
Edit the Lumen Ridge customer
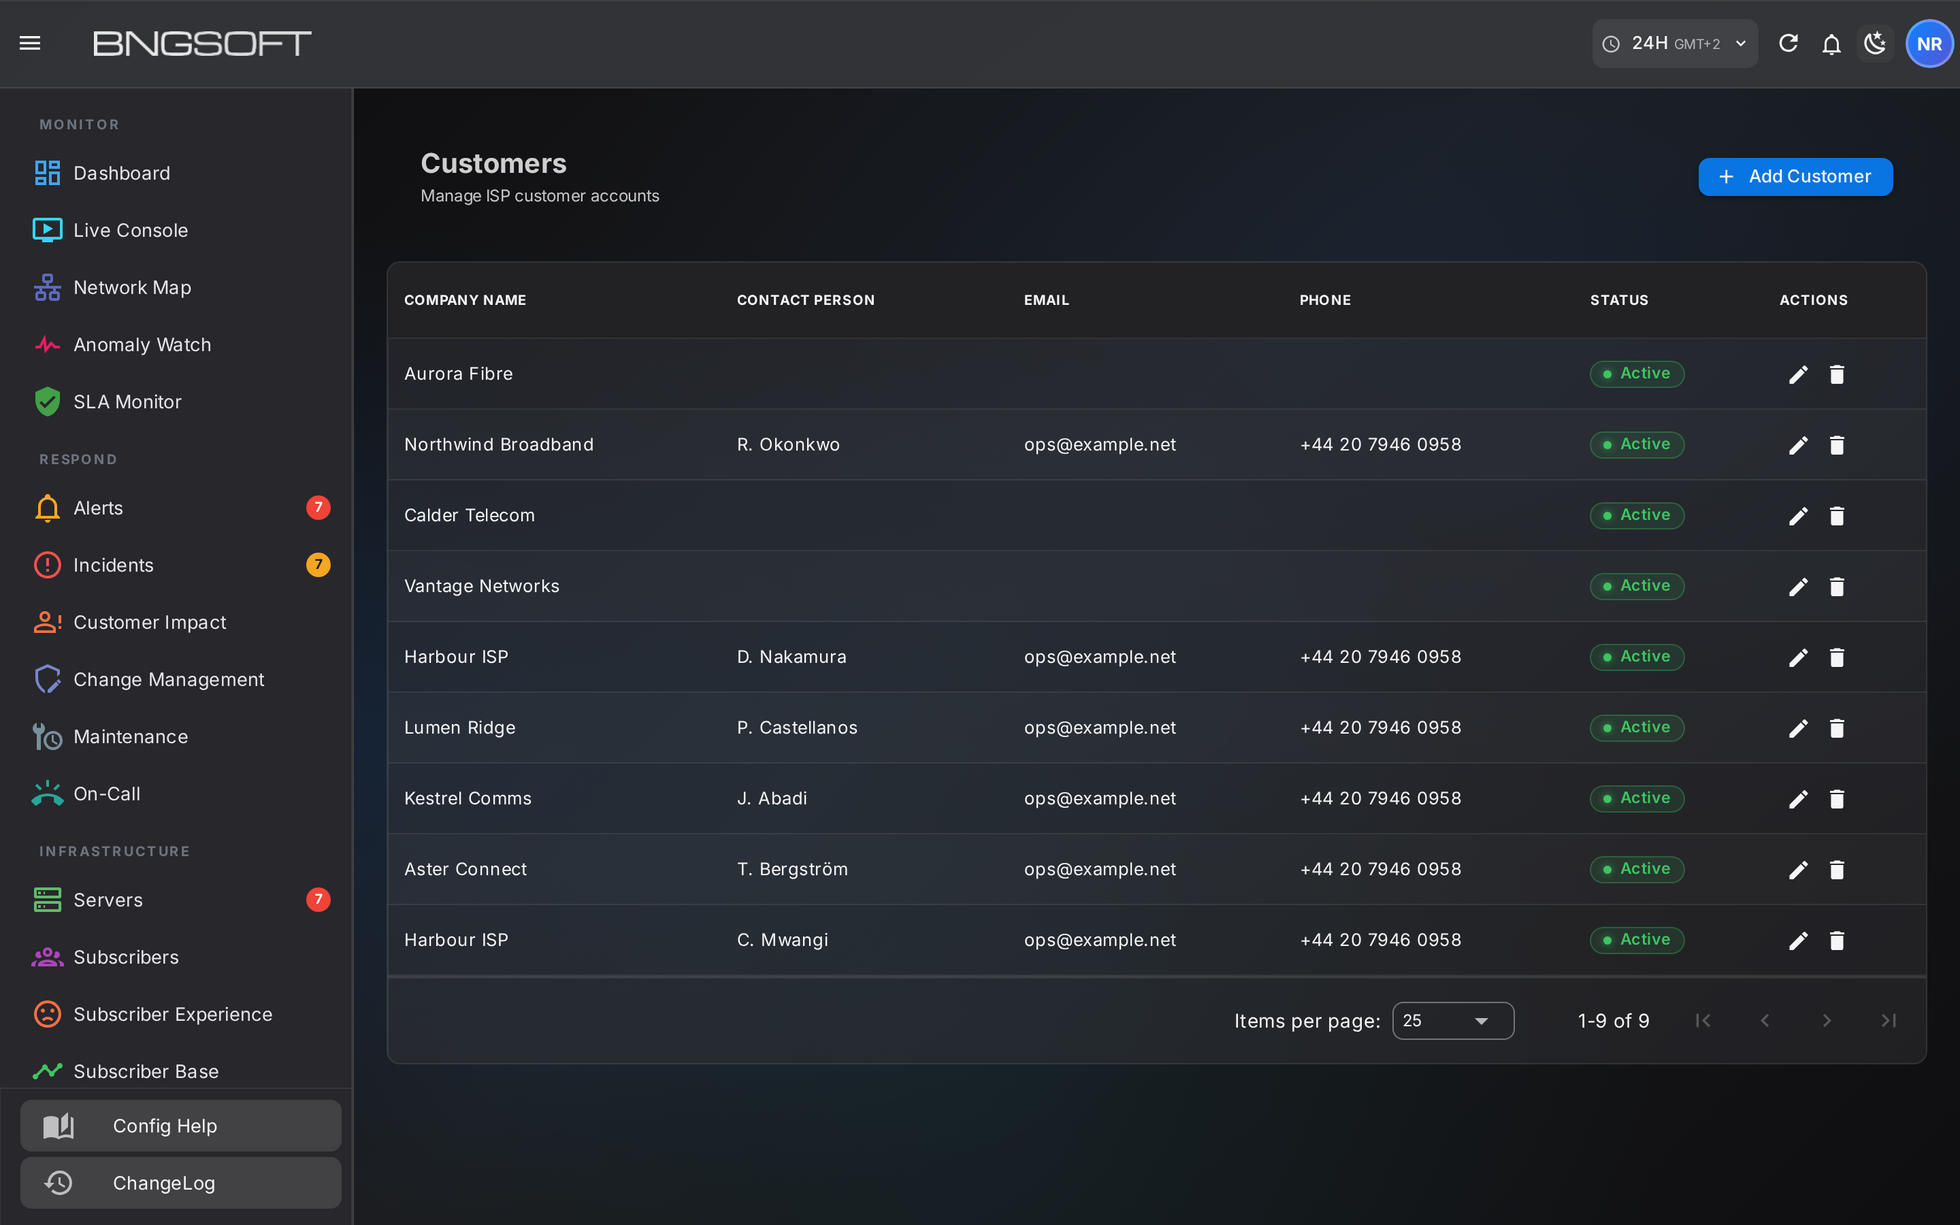coord(1798,728)
